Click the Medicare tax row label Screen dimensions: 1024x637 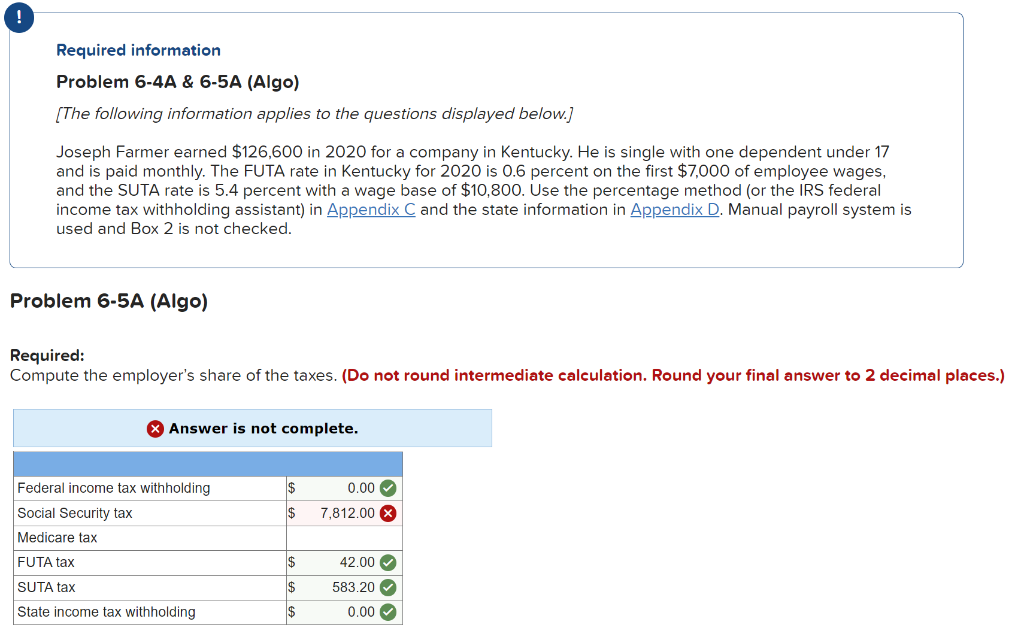[57, 537]
